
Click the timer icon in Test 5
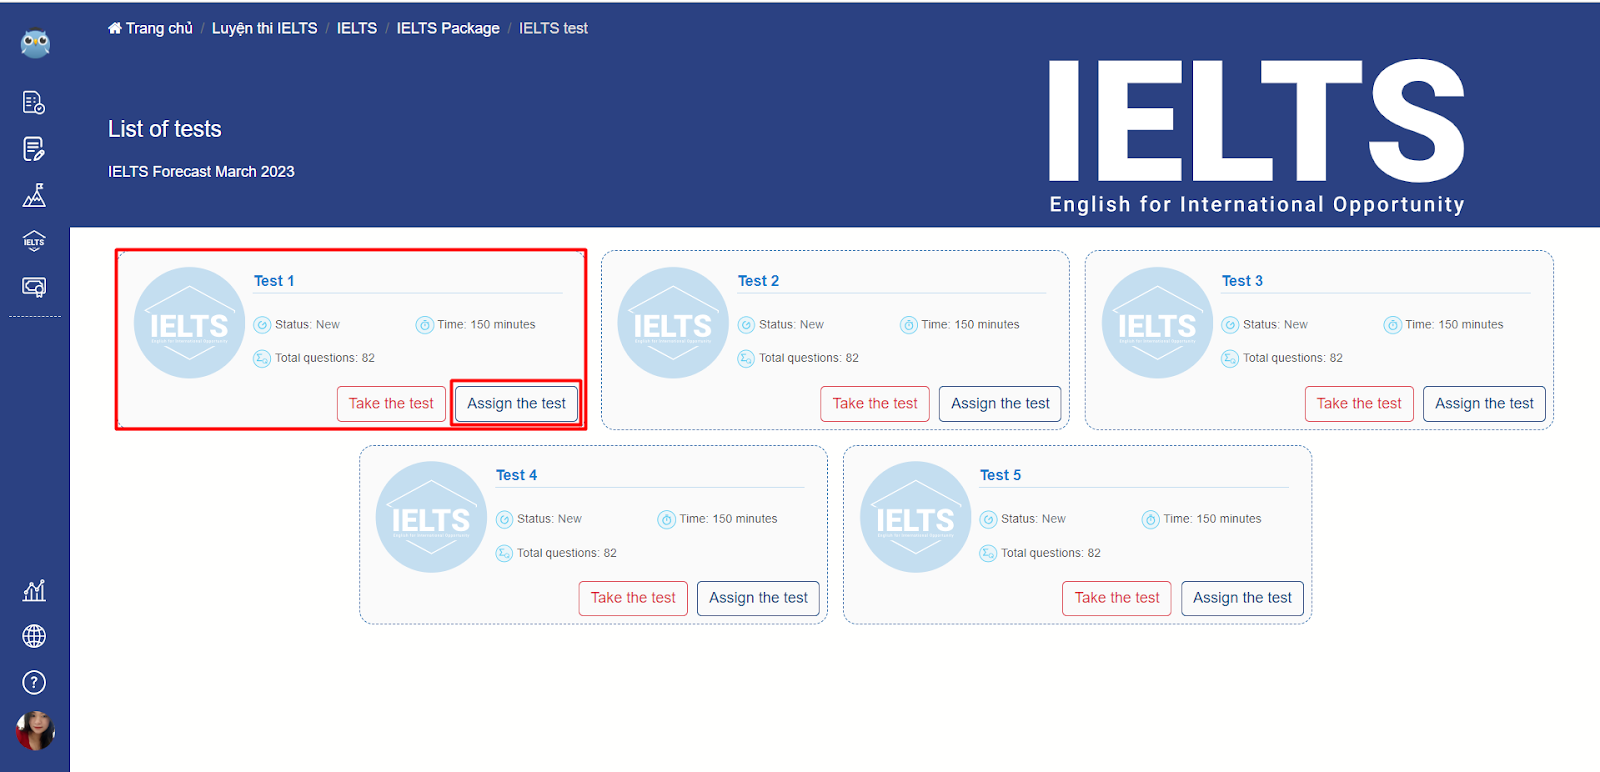[1150, 519]
